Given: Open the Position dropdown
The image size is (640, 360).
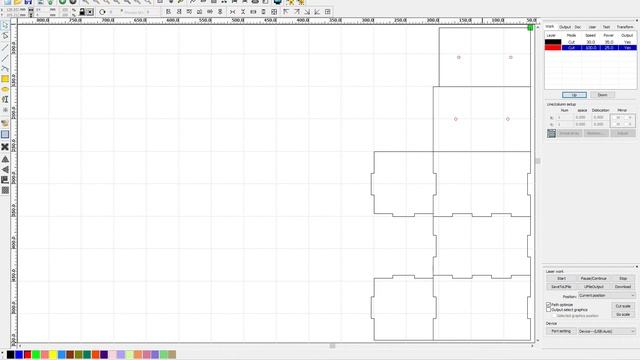Looking at the screenshot, I should (x=607, y=296).
